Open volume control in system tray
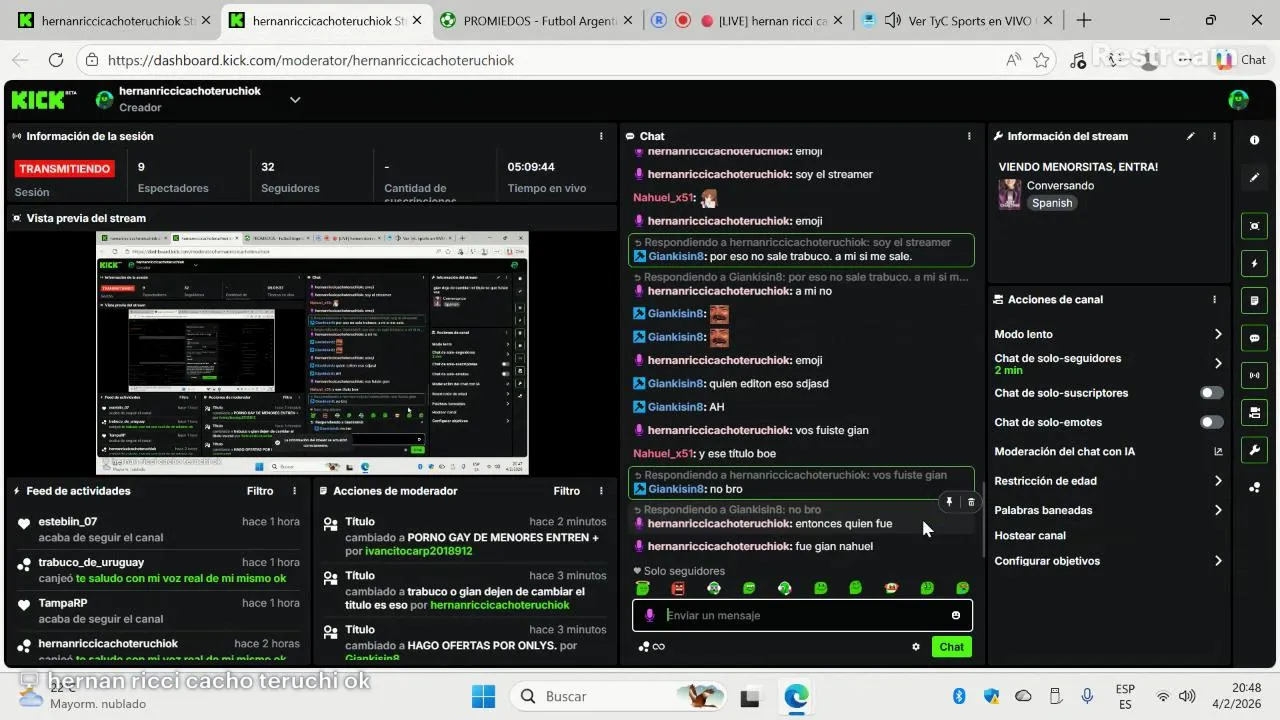Screen dimensions: 1280x720 click(x=1187, y=696)
